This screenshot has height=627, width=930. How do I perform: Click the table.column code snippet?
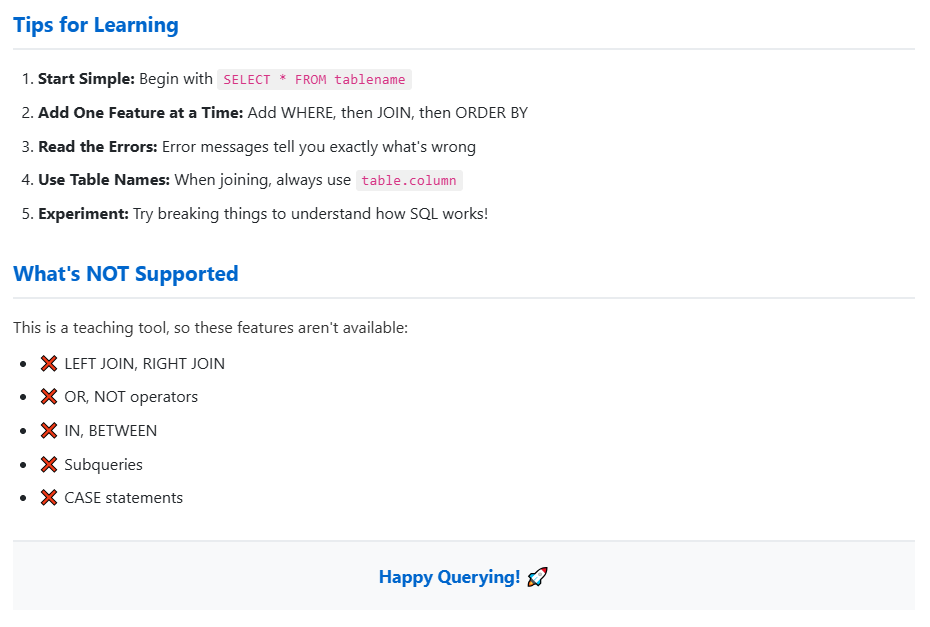(x=409, y=181)
